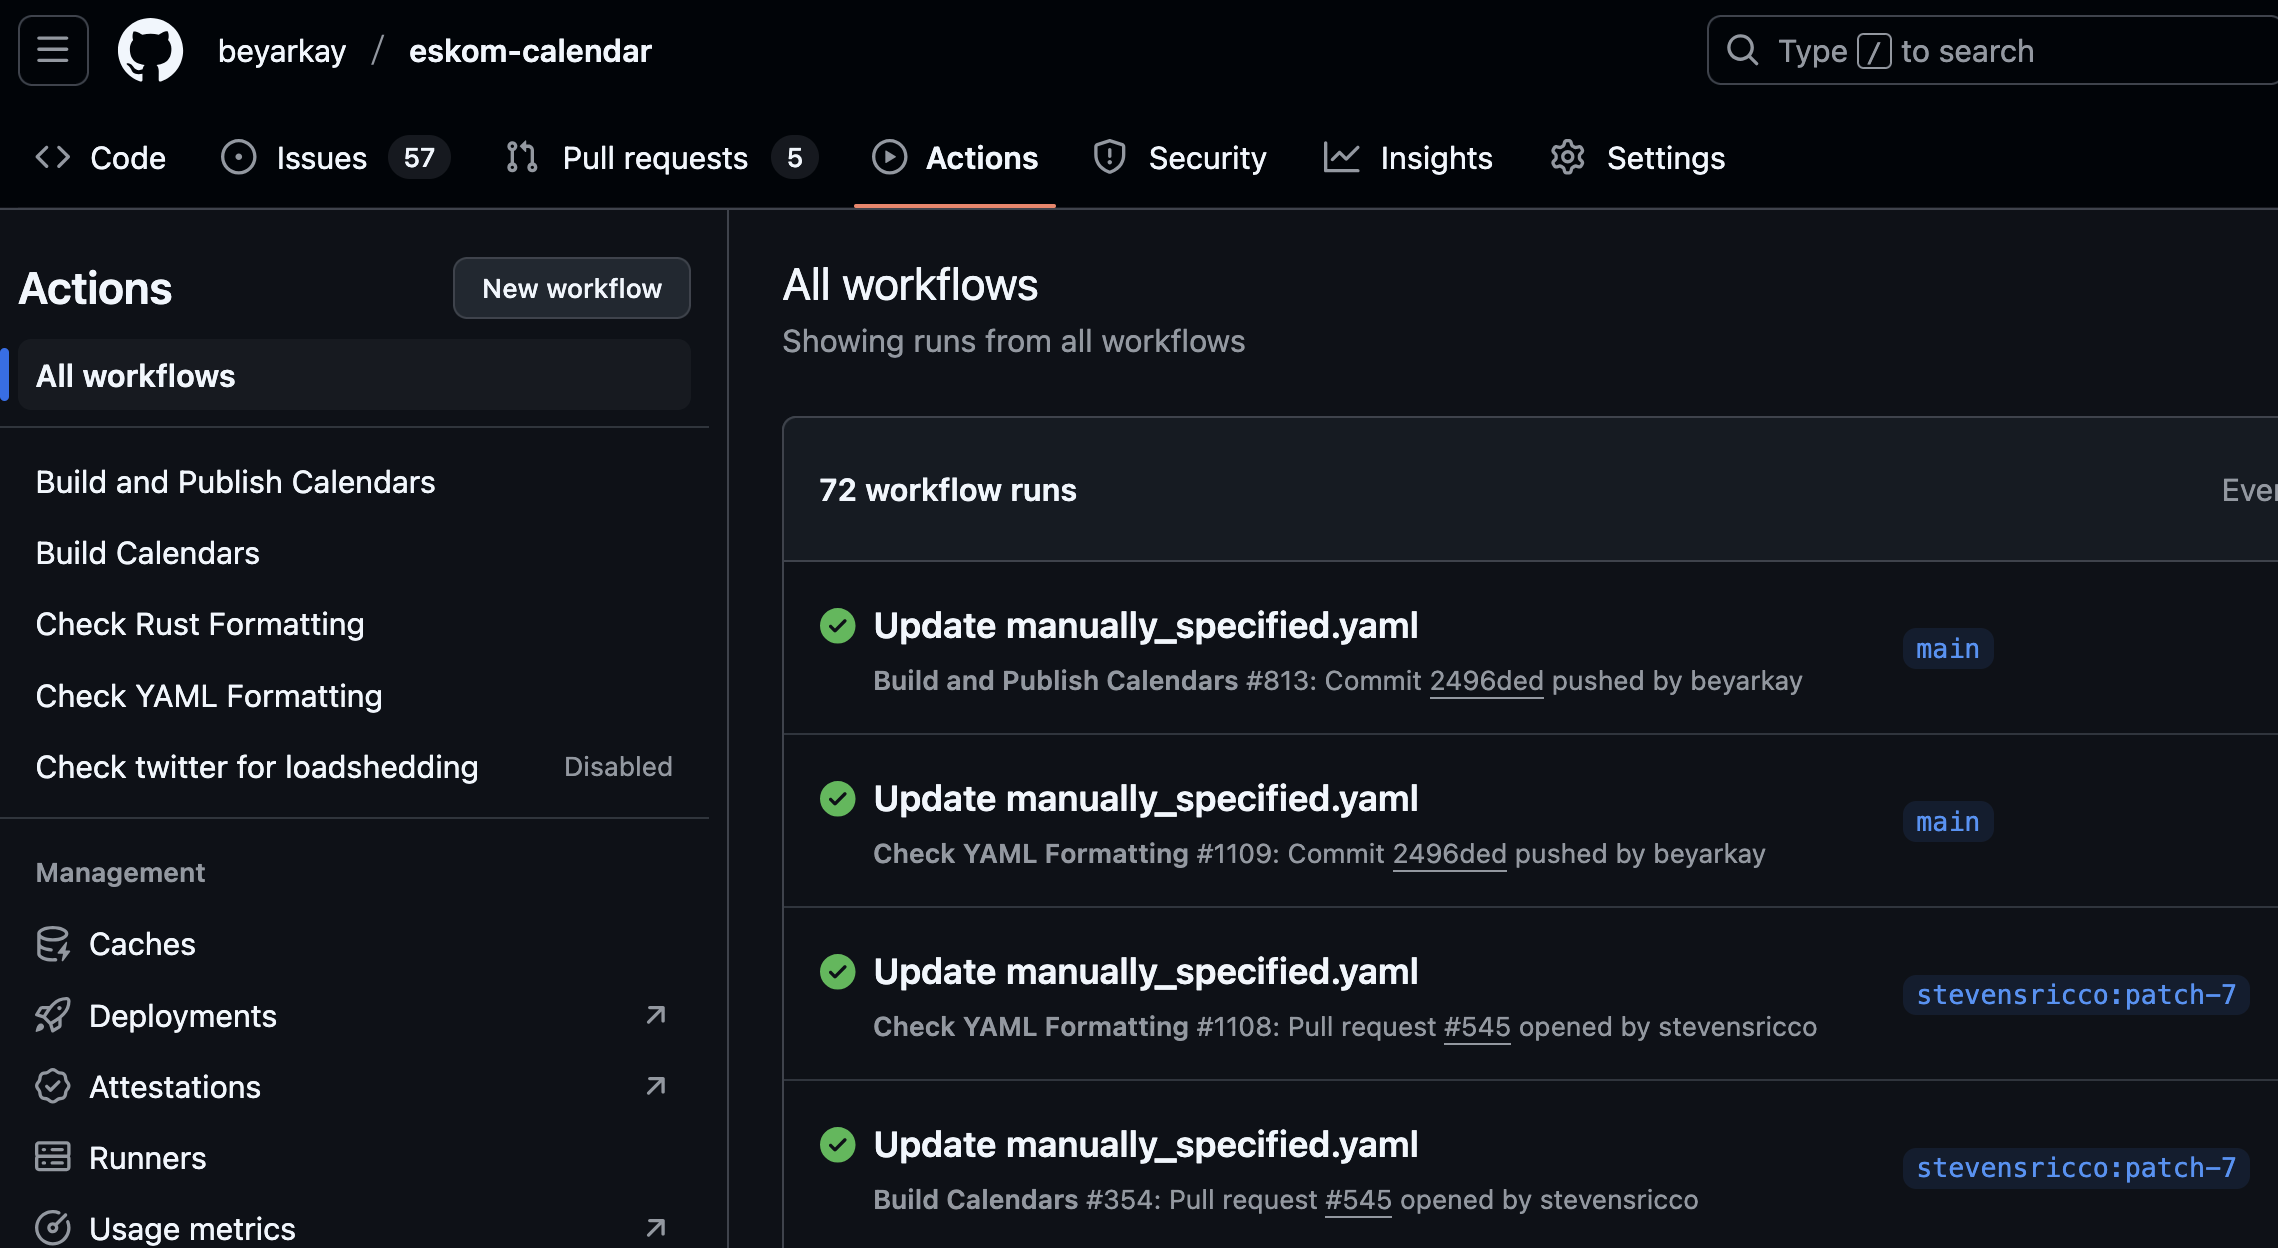Viewport: 2278px width, 1248px height.
Task: Click the New workflow button
Action: point(571,288)
